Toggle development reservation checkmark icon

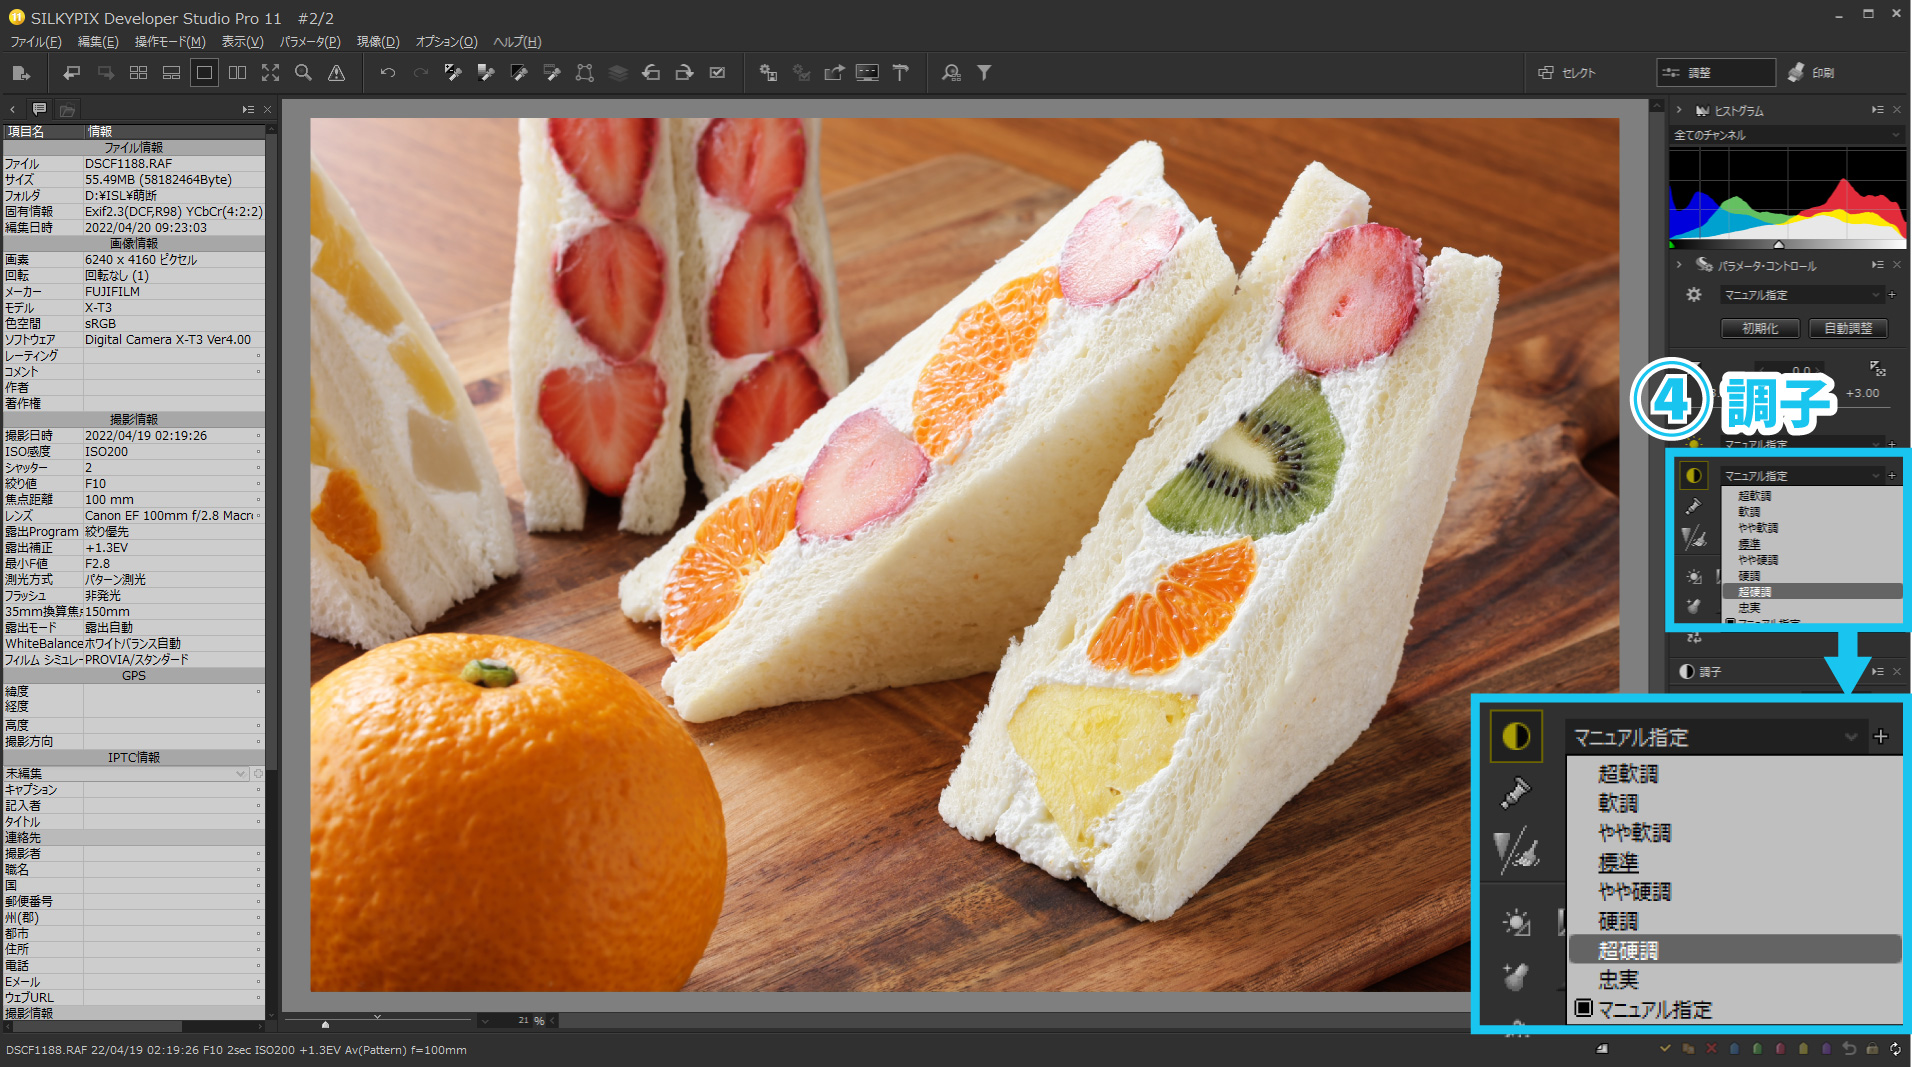[x=717, y=73]
